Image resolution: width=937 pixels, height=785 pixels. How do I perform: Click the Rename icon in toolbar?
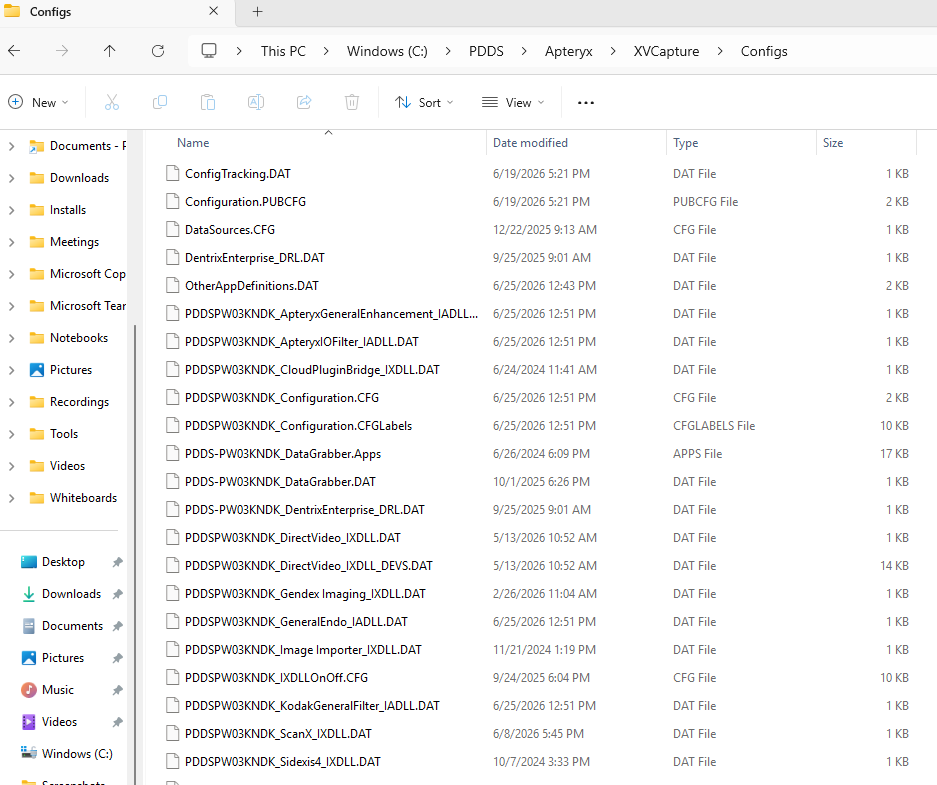click(x=256, y=102)
